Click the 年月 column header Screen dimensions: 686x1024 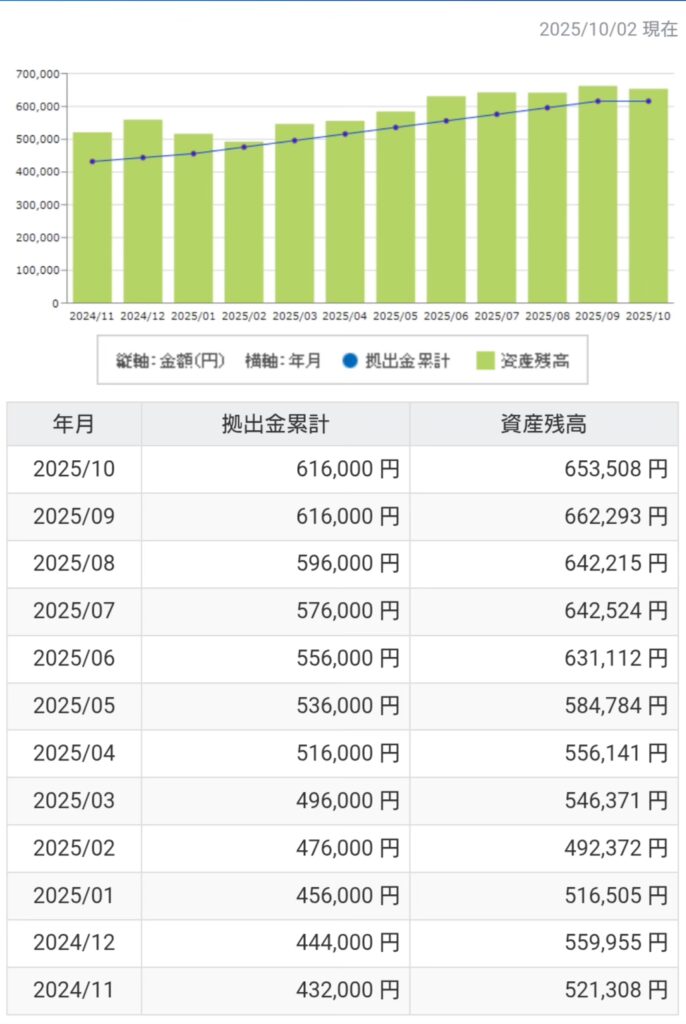click(x=74, y=424)
